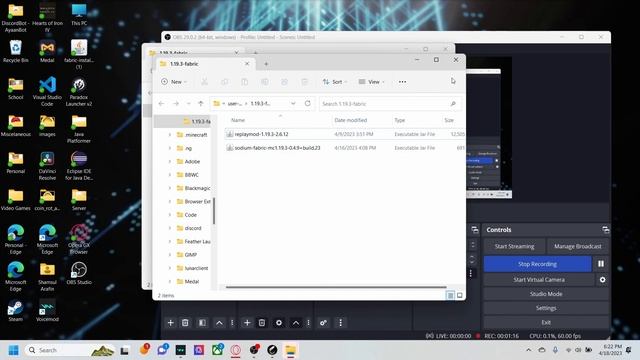Open recent locations dropdown beside forward arrow
Viewport: 640px width, 360px height.
188,104
